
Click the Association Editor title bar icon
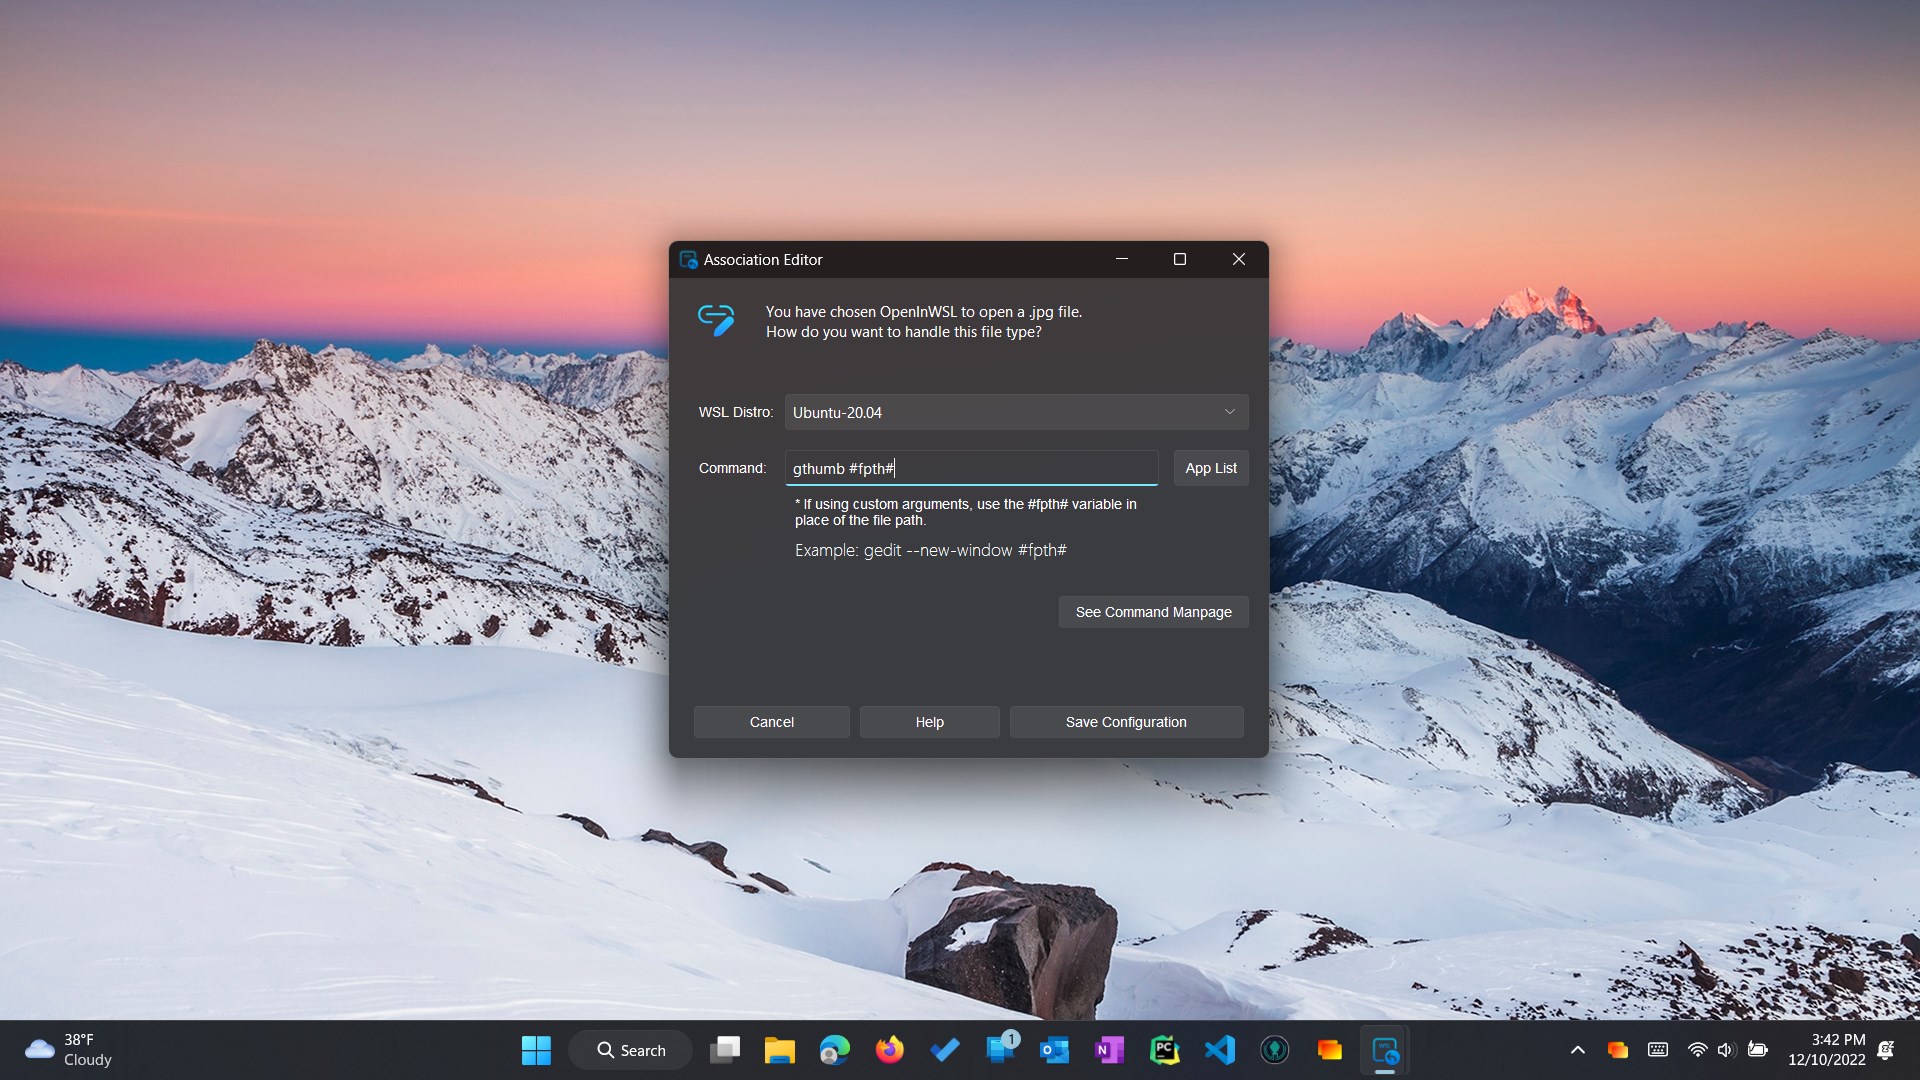point(688,260)
